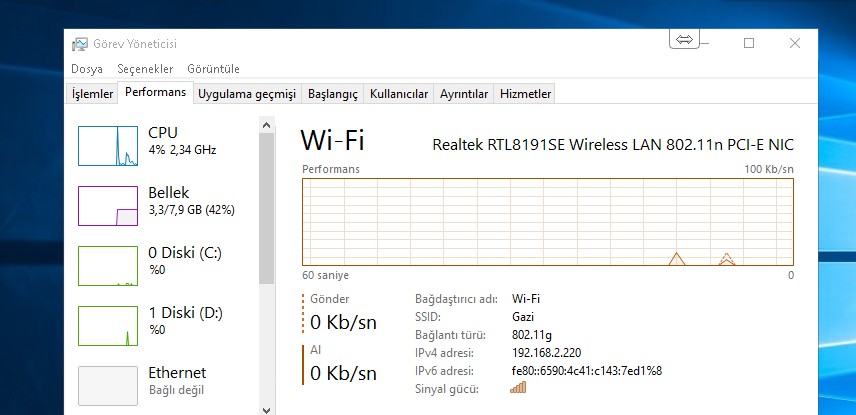
Task: Open the Dosya menu
Action: coord(87,69)
